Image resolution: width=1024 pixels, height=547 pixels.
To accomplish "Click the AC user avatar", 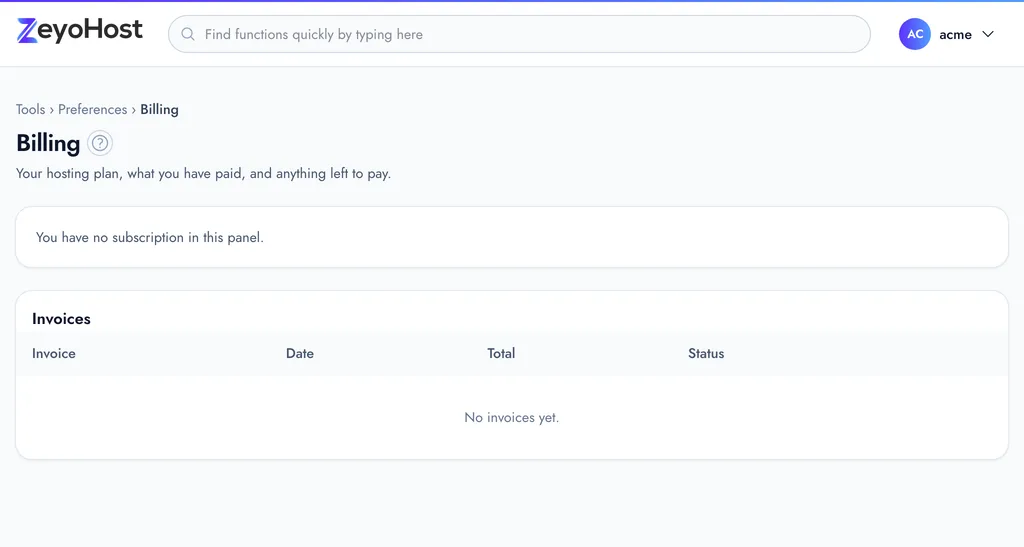I will click(x=915, y=34).
